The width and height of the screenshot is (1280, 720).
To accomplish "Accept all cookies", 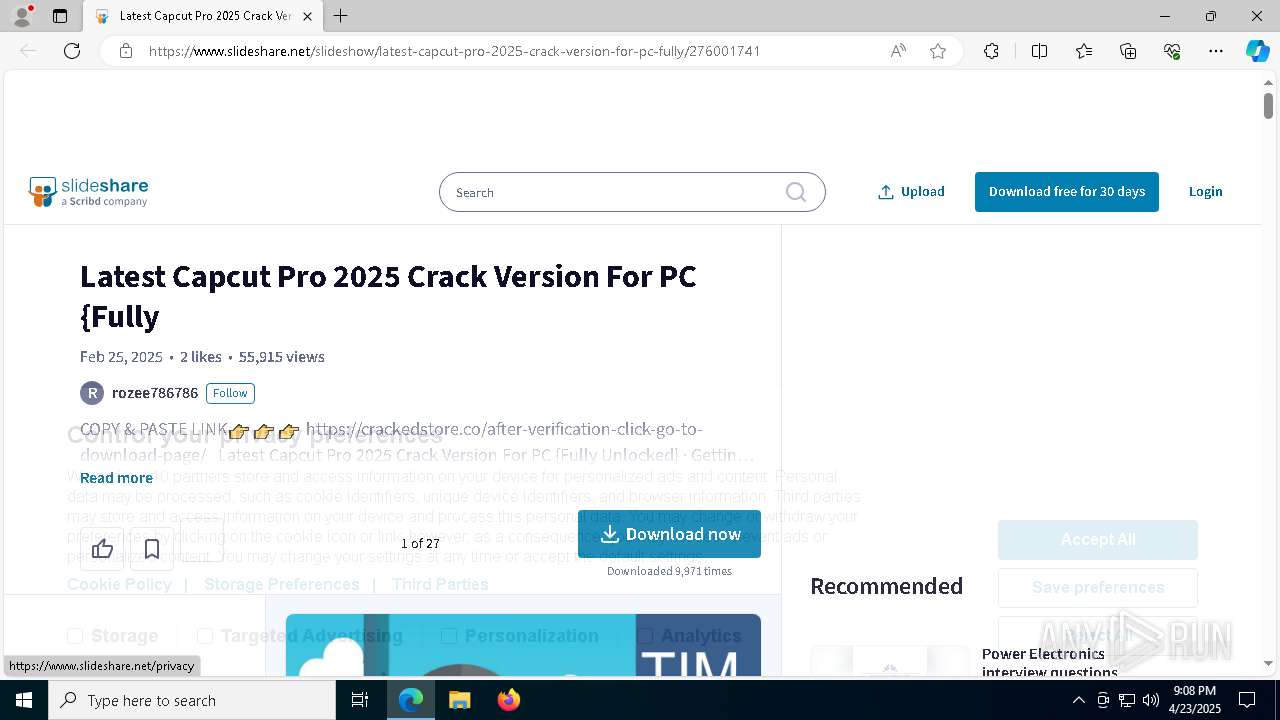I will [x=1097, y=540].
